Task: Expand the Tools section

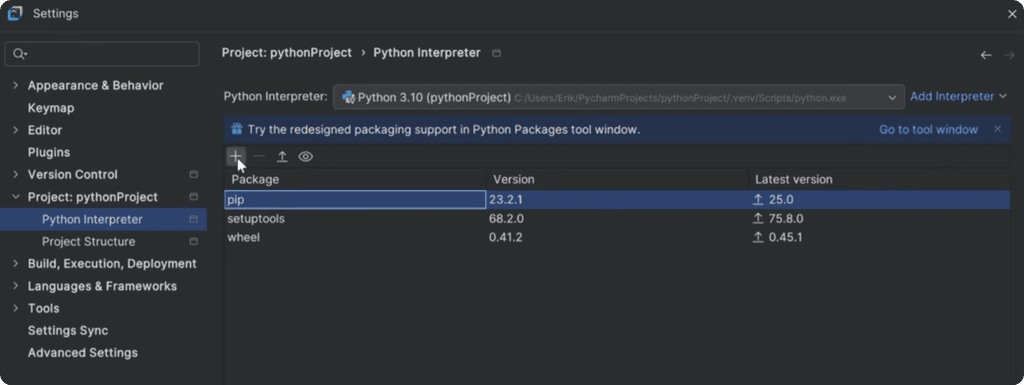Action: point(16,309)
